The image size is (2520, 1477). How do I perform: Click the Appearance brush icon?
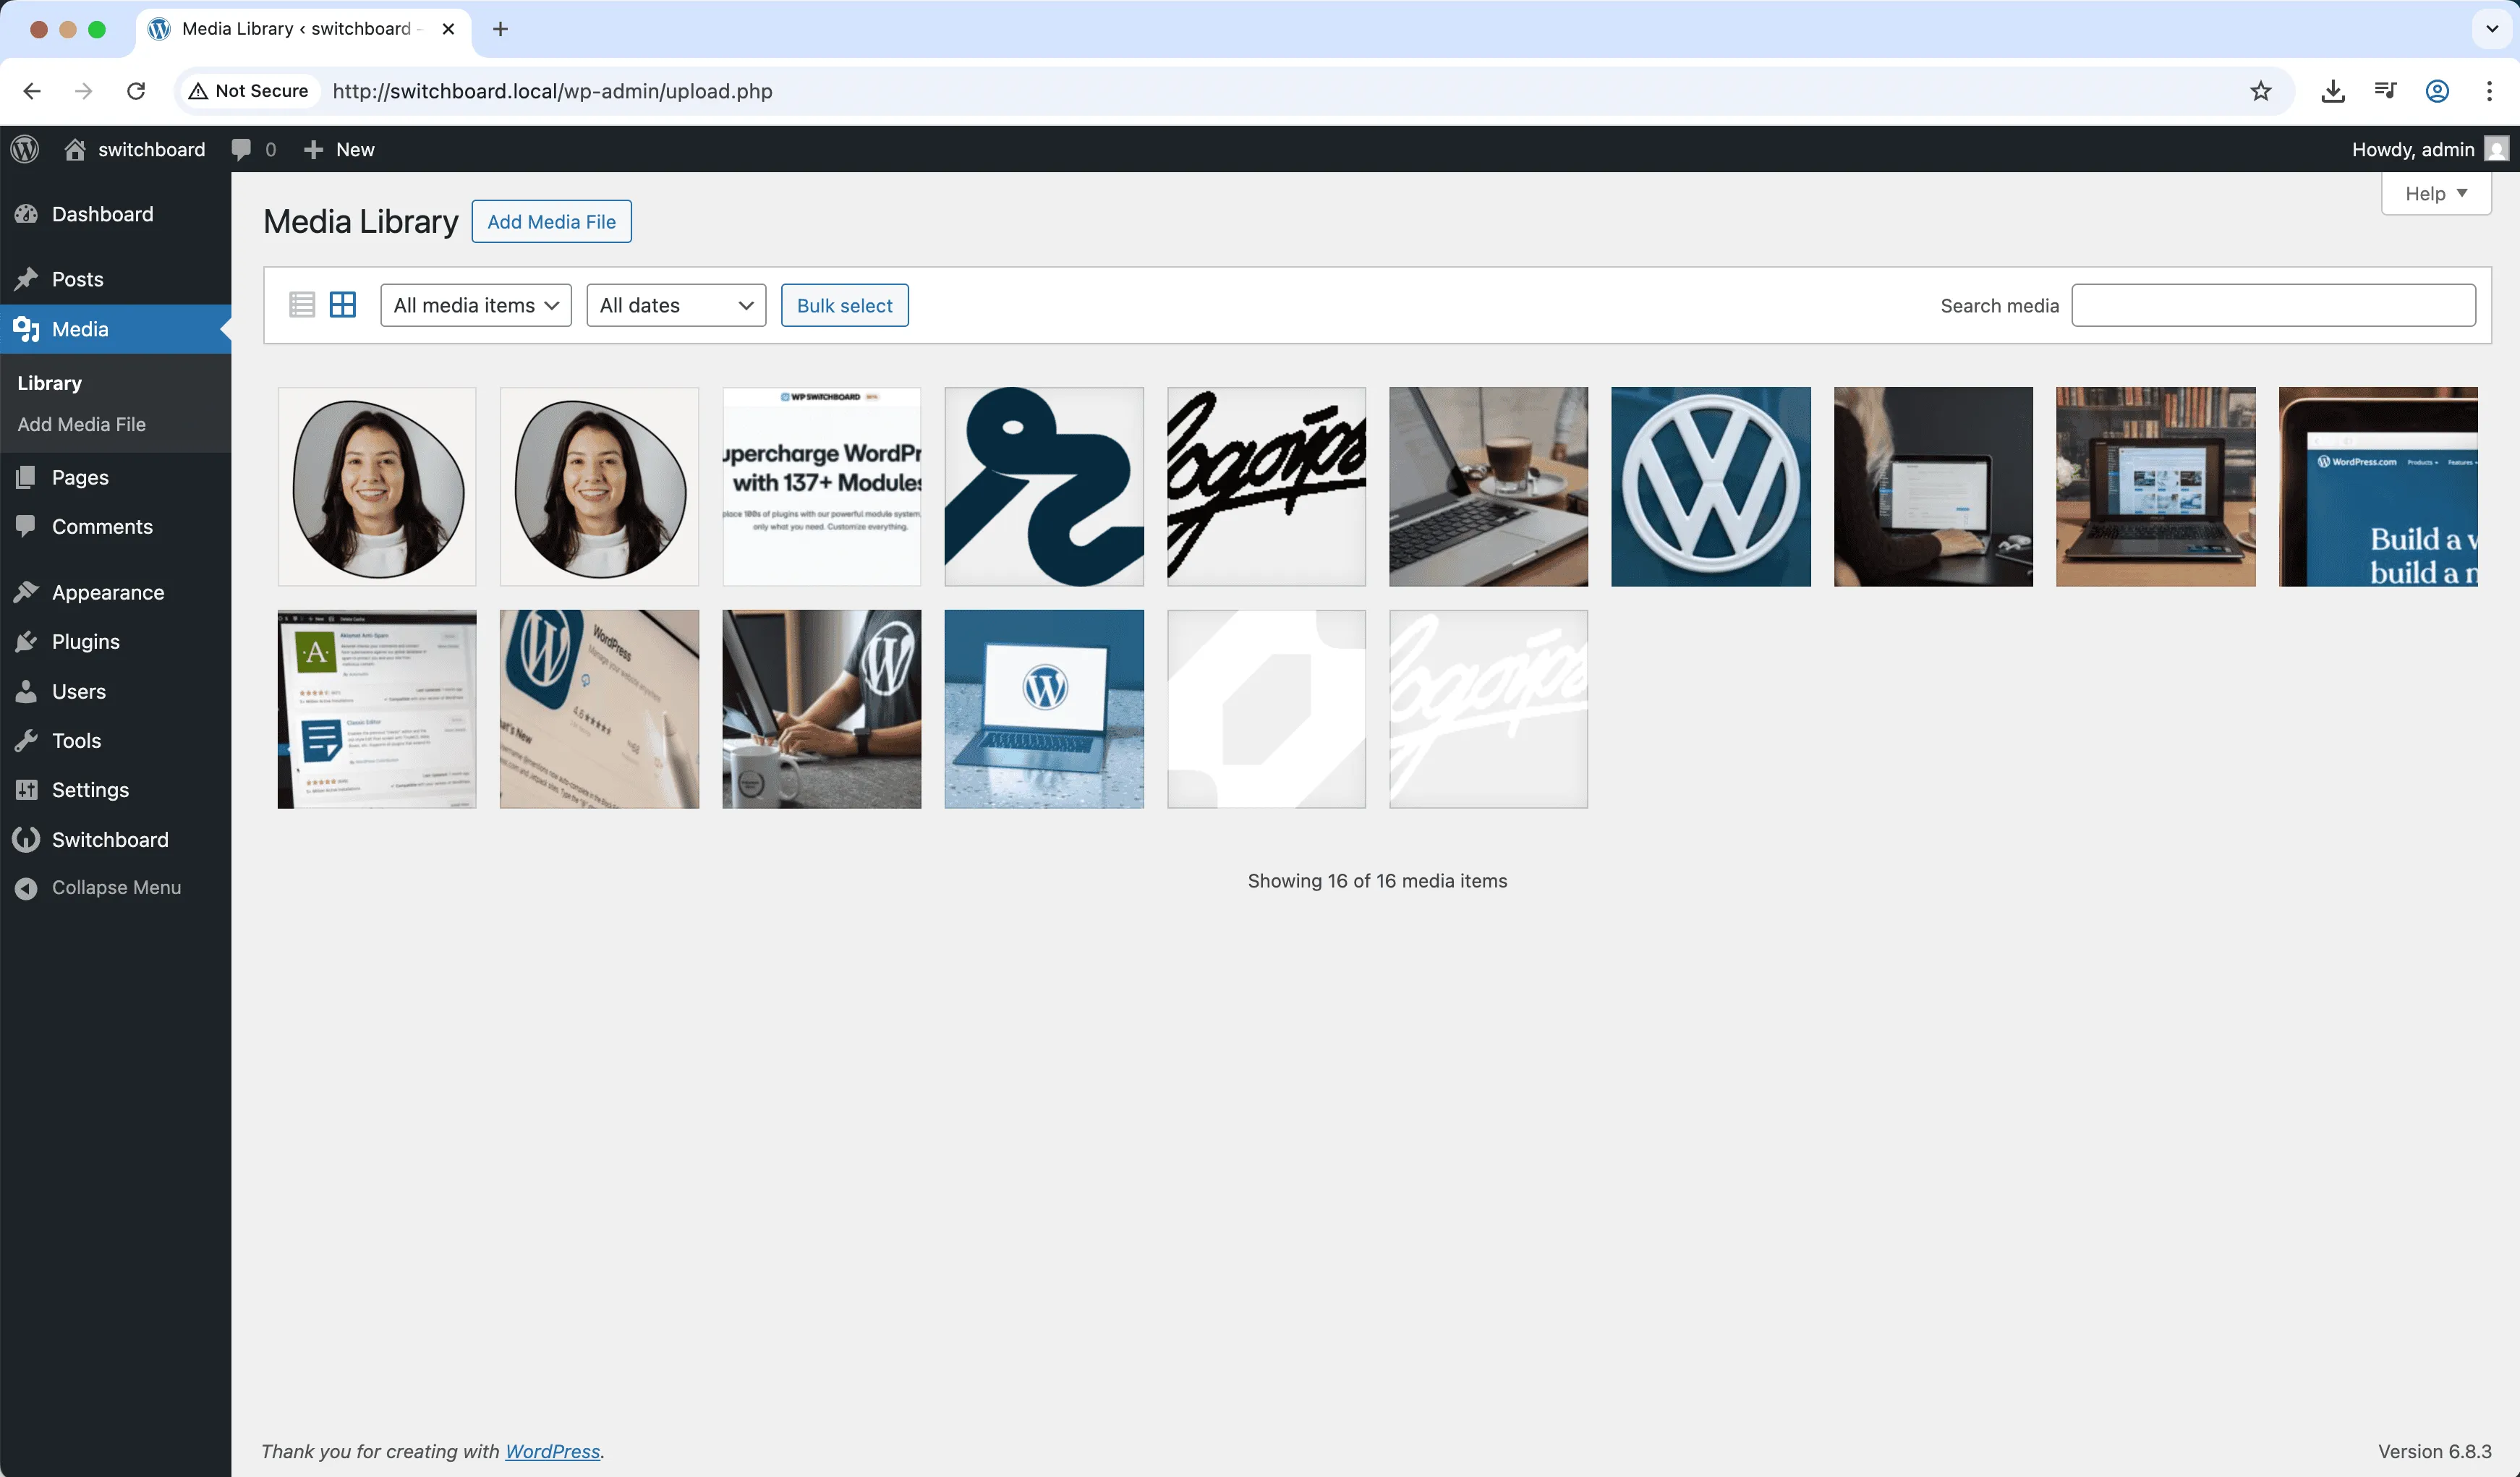coord(27,591)
